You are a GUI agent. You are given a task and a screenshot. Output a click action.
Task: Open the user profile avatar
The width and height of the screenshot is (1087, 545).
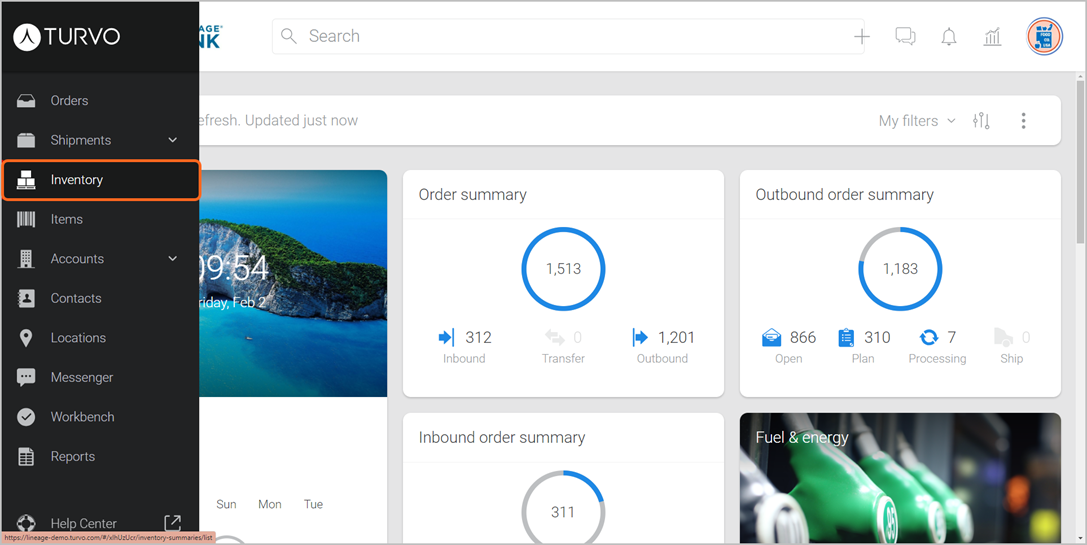pyautogui.click(x=1044, y=37)
